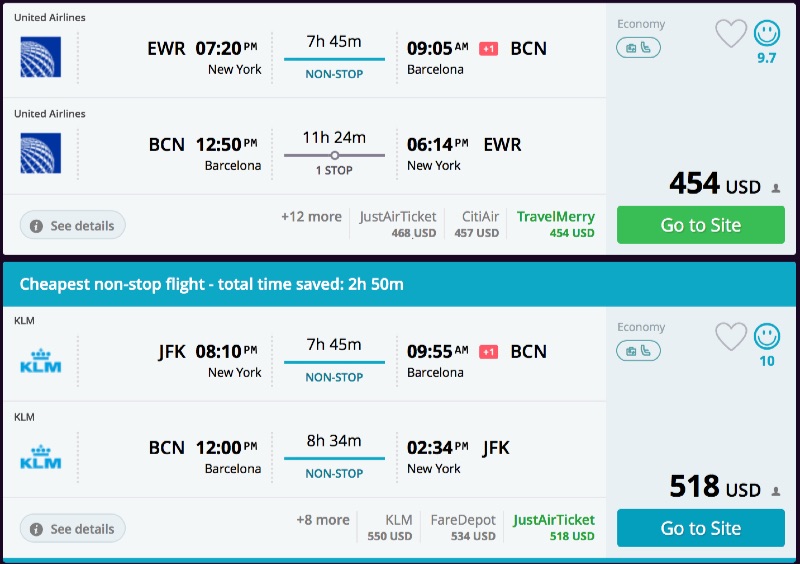Go to Site for 454 USD flight
This screenshot has height=564, width=800.
coord(700,225)
